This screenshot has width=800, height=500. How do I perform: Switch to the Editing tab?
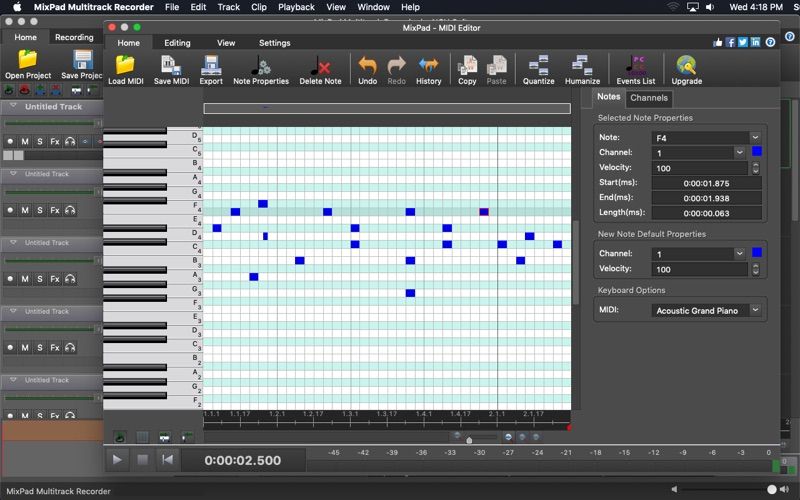[177, 43]
